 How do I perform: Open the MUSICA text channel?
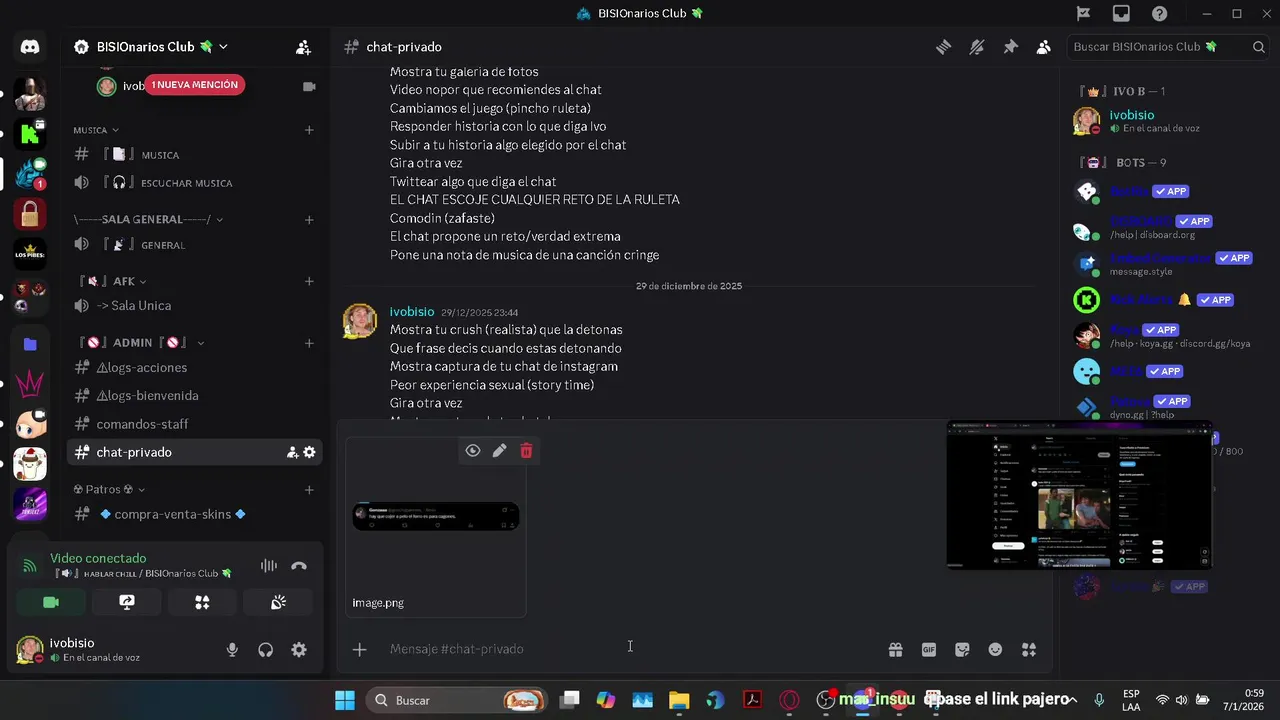[194, 155]
